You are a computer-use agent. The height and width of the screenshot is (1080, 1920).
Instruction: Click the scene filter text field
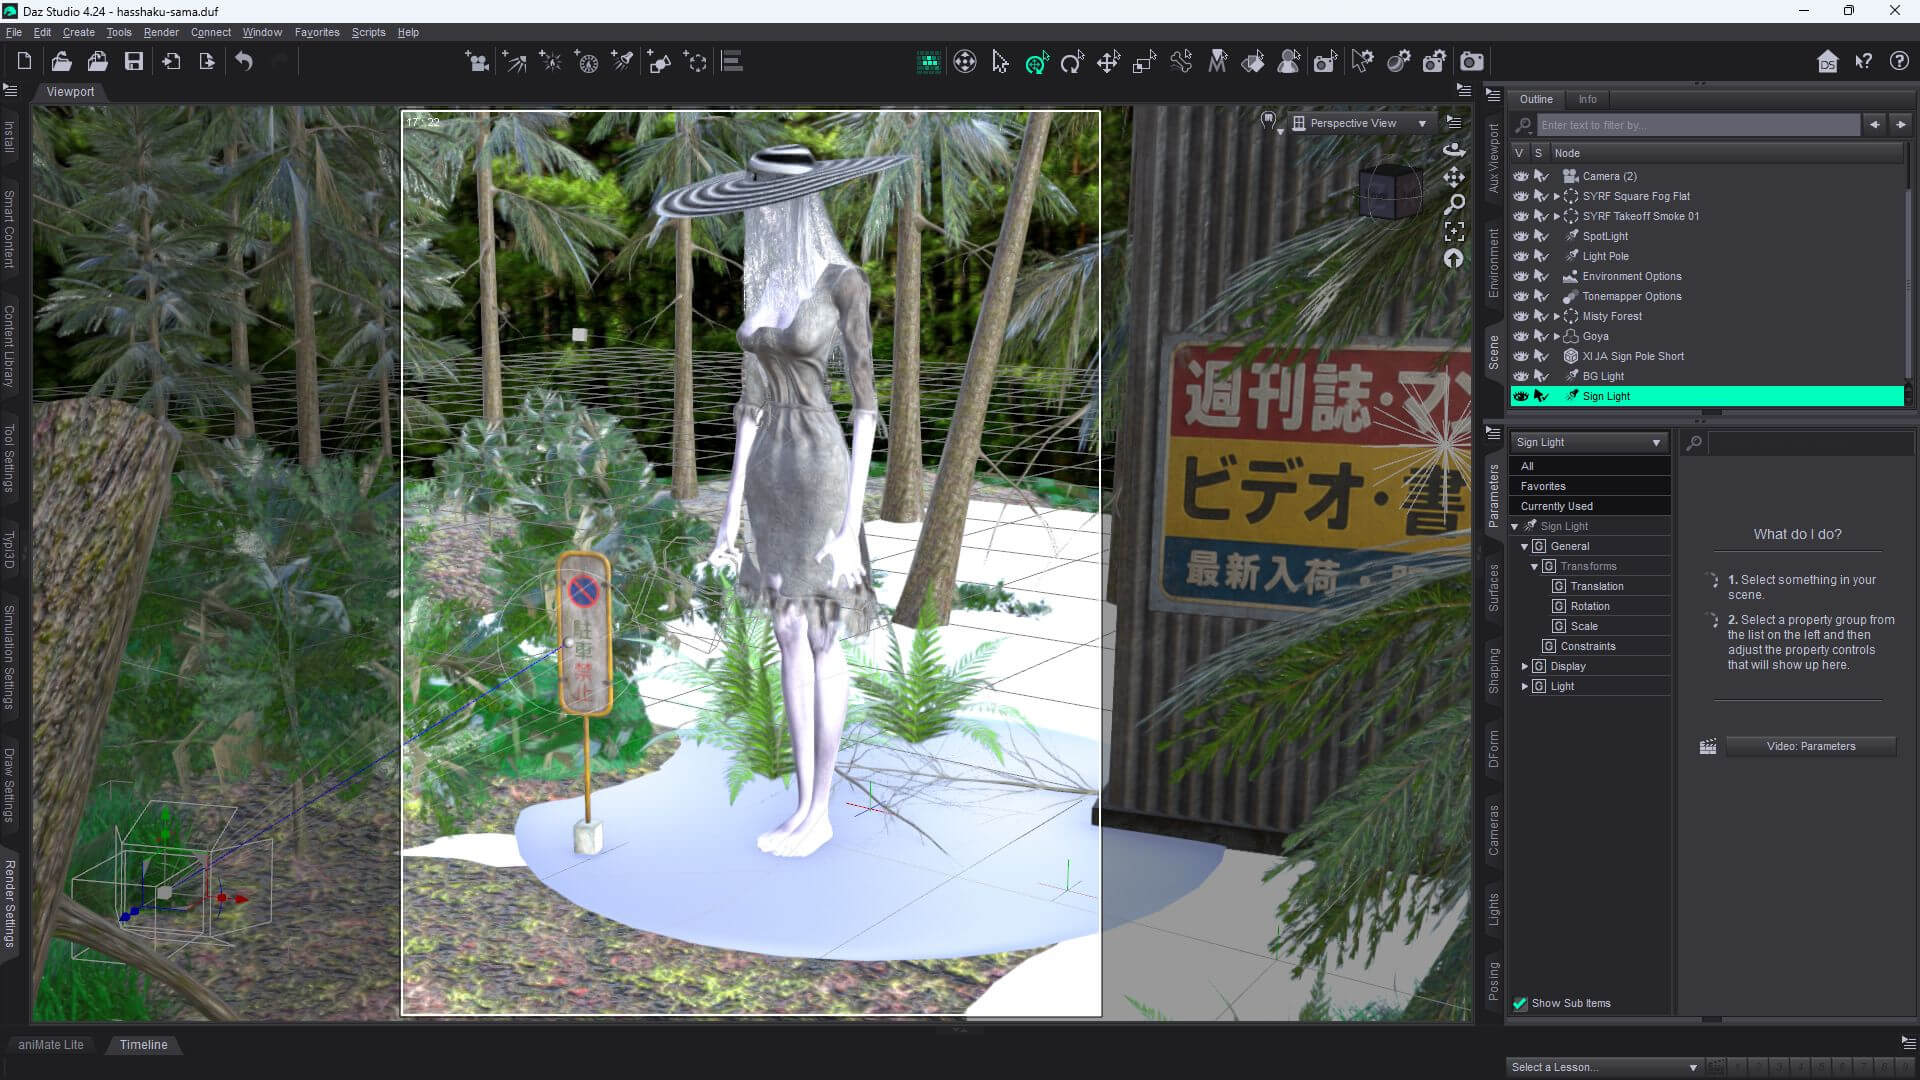click(1699, 125)
